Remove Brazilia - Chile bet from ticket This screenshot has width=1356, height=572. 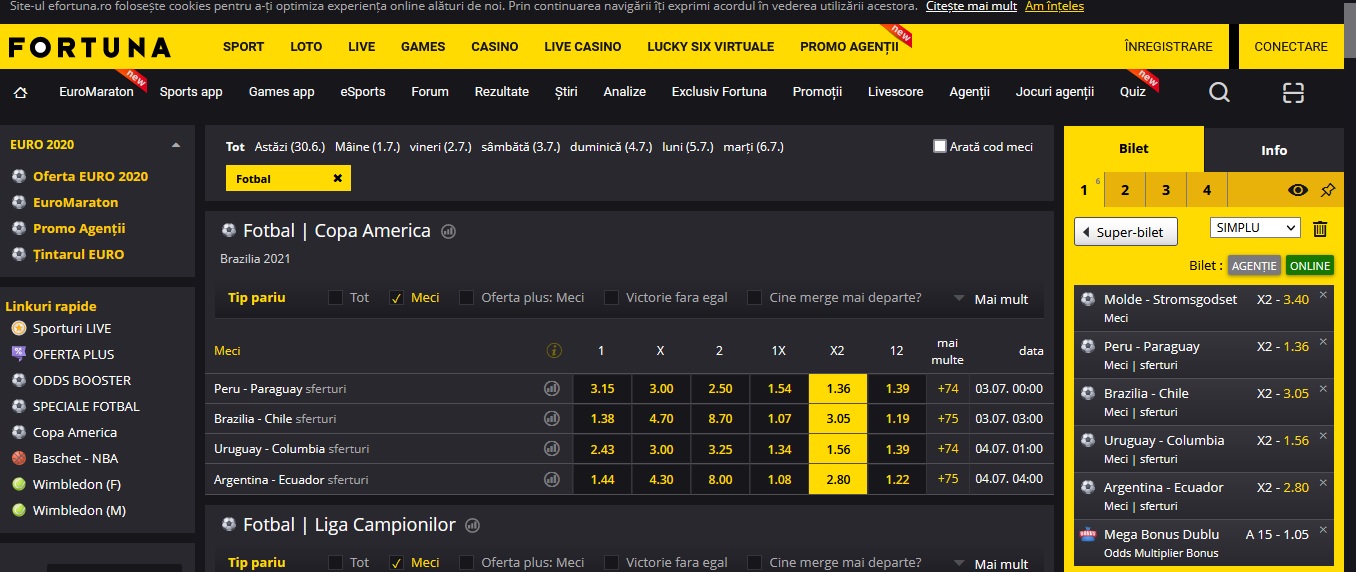1323,388
